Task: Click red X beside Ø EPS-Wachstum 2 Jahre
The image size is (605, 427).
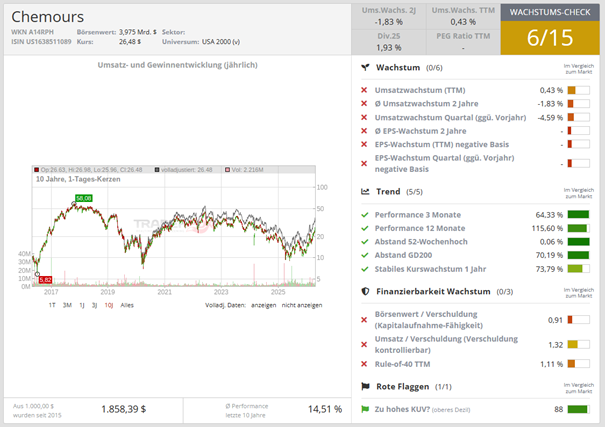Action: (x=364, y=131)
